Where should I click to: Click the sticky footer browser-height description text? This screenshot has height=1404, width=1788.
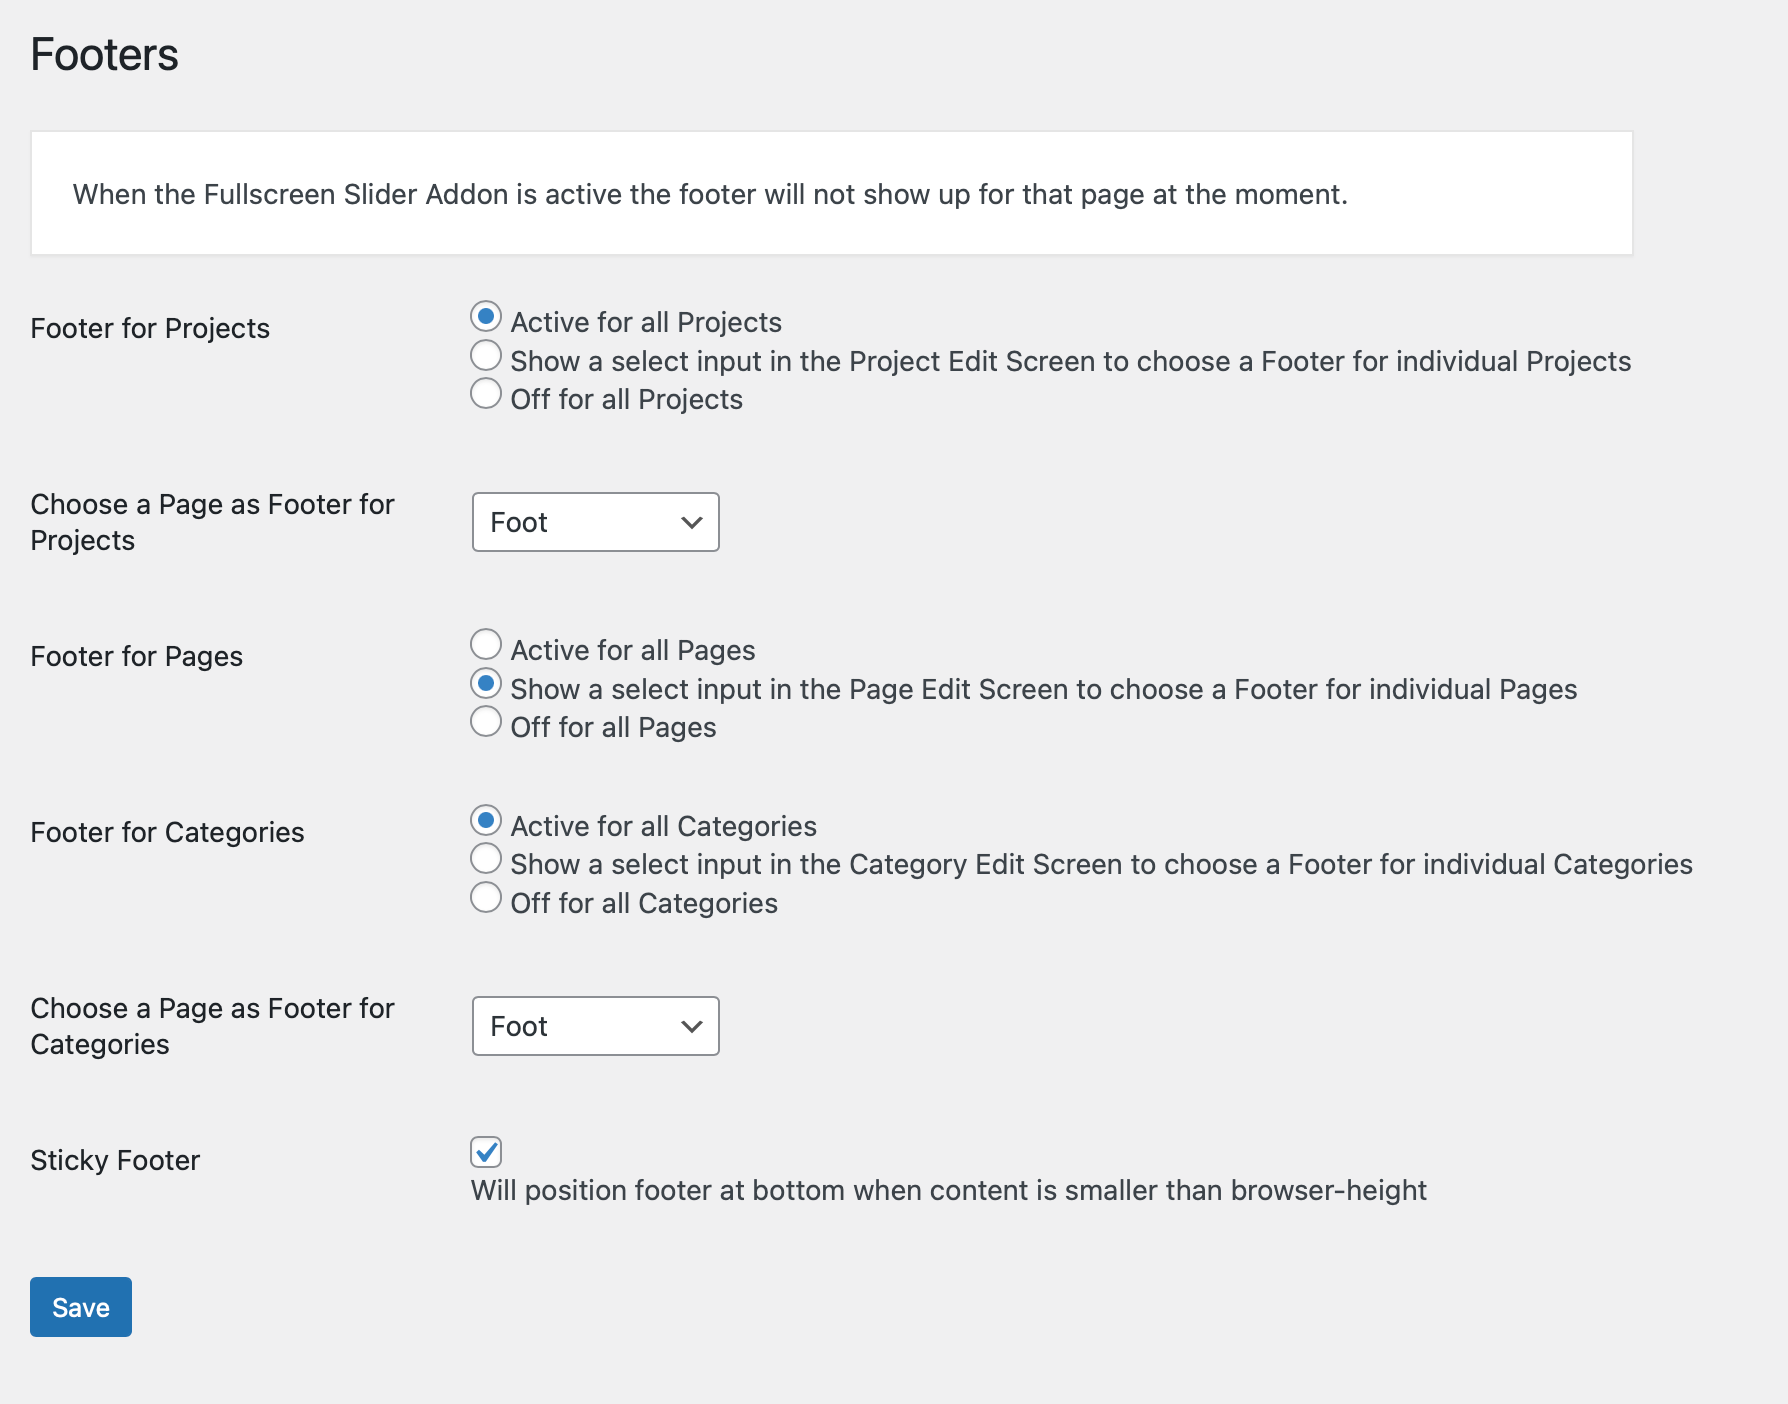coord(948,1190)
